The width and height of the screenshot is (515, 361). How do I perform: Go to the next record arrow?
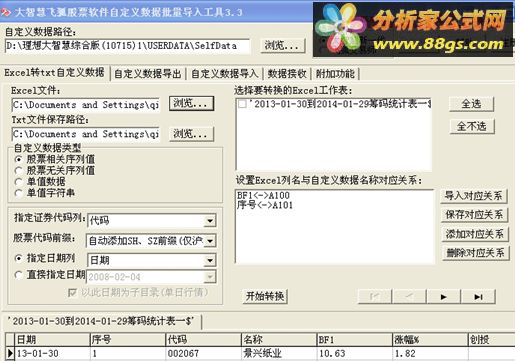pyautogui.click(x=443, y=296)
